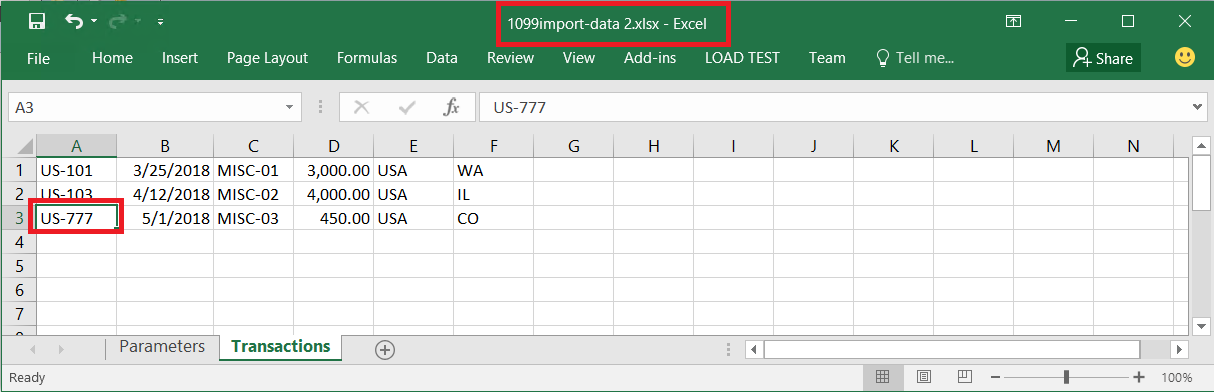Switch to Page Layout view icon
Image resolution: width=1214 pixels, height=392 pixels.
924,378
